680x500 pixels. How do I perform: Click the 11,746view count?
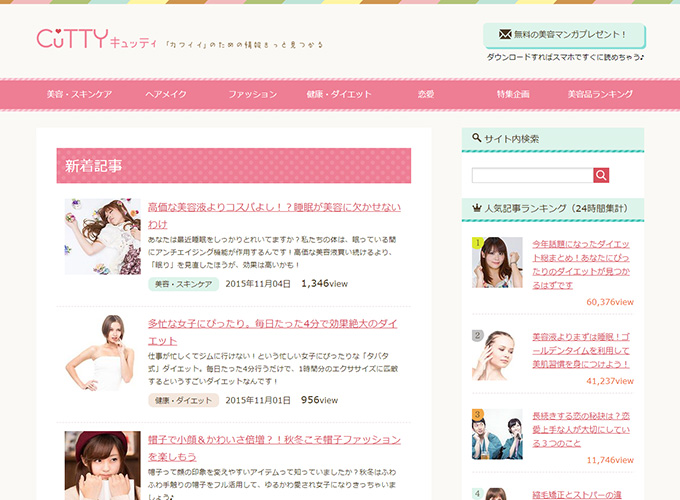tap(610, 460)
